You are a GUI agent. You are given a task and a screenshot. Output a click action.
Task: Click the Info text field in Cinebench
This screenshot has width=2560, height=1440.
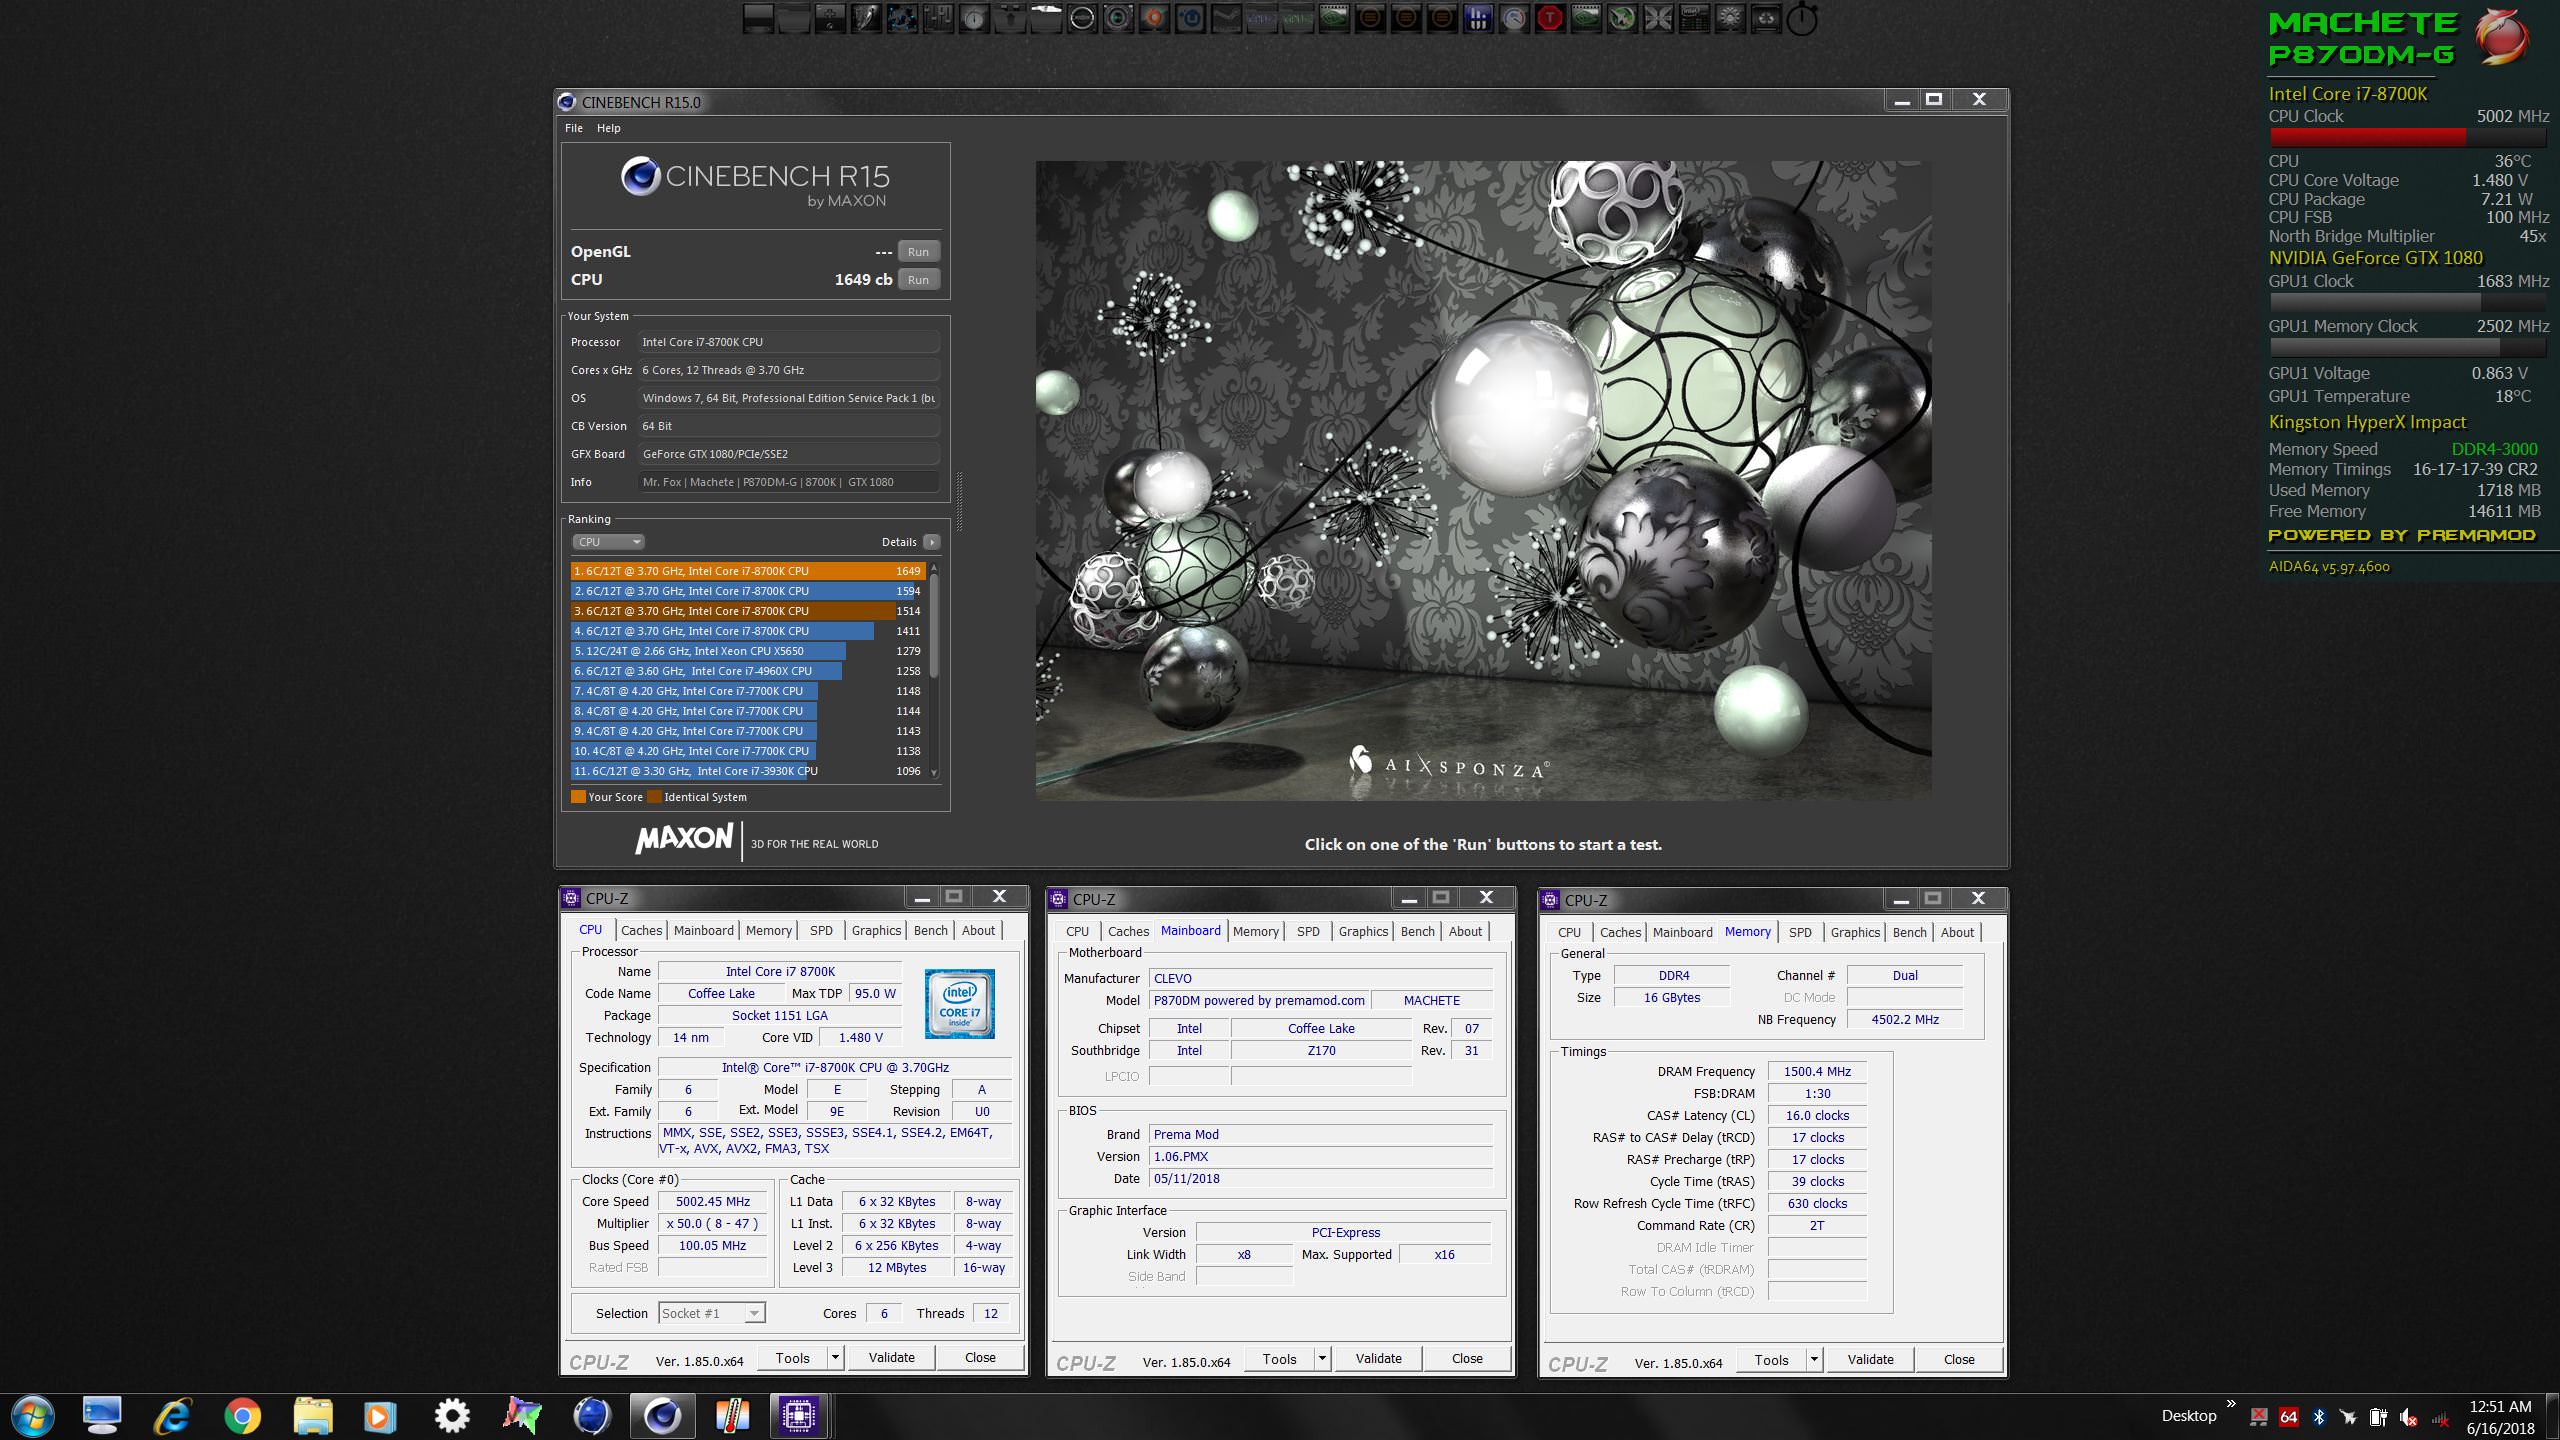(789, 482)
